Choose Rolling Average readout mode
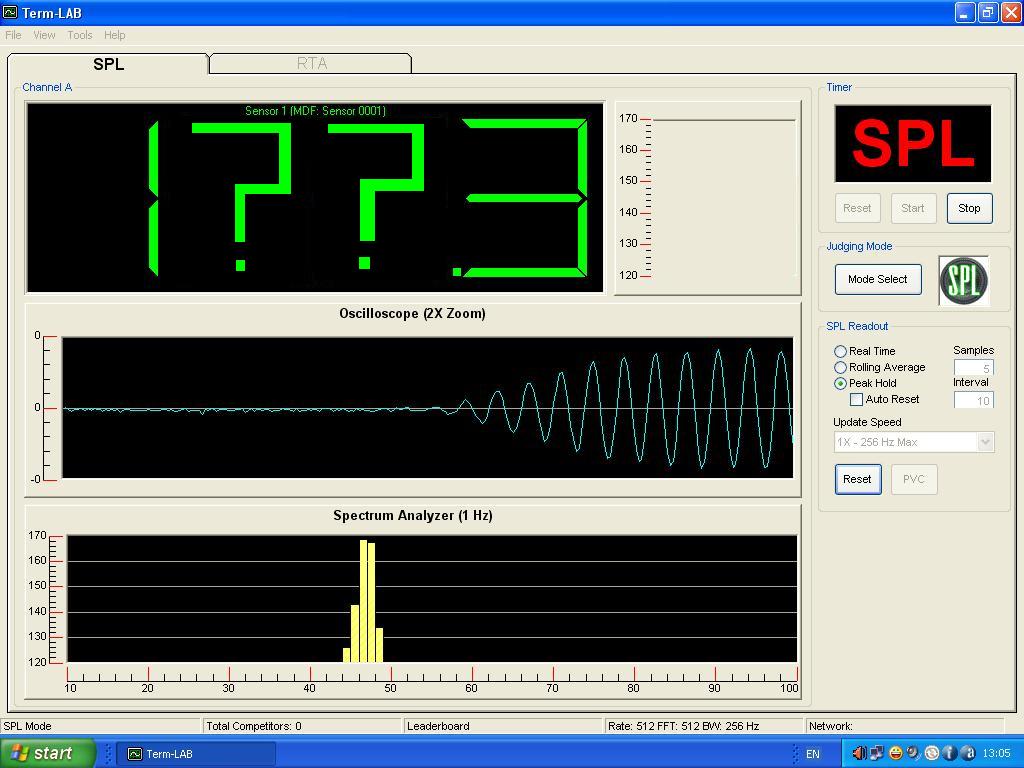Viewport: 1024px width, 768px height. point(840,367)
